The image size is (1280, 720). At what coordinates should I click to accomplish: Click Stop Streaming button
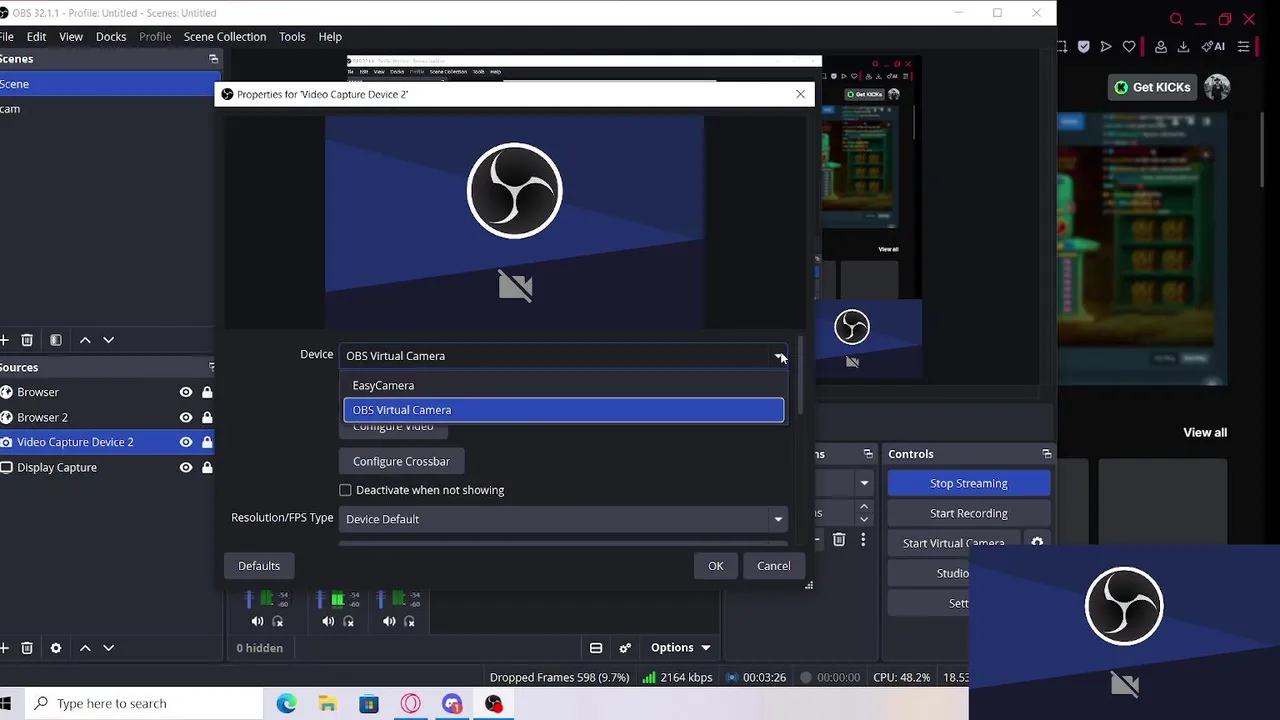tap(969, 484)
